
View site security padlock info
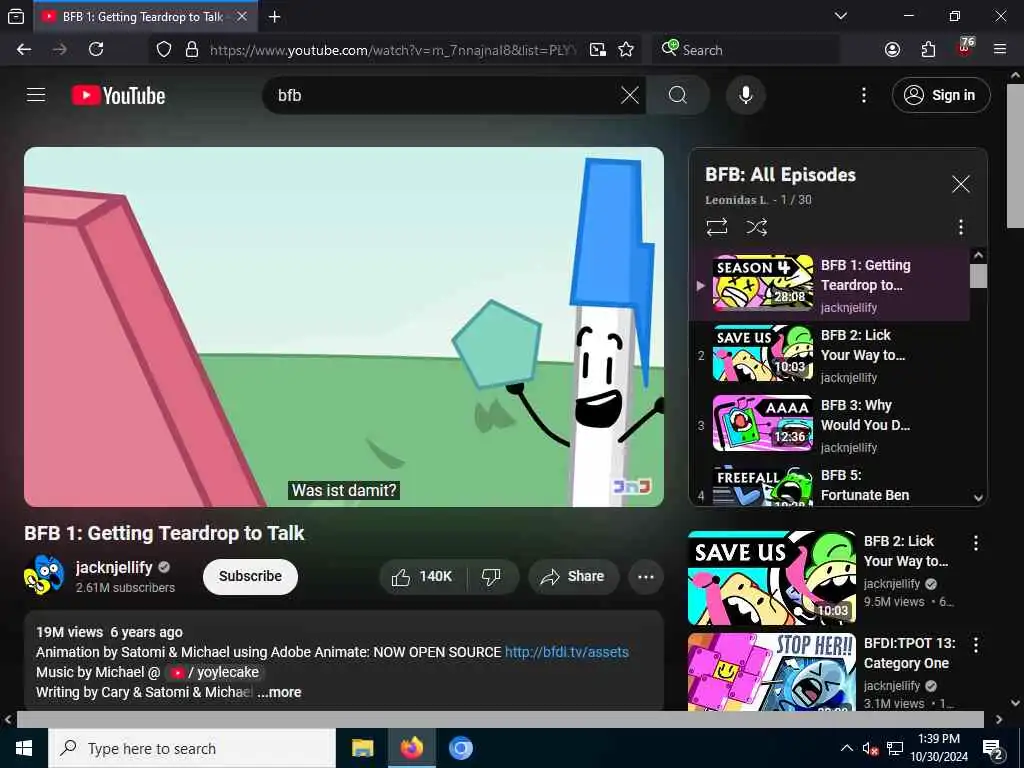(x=191, y=50)
